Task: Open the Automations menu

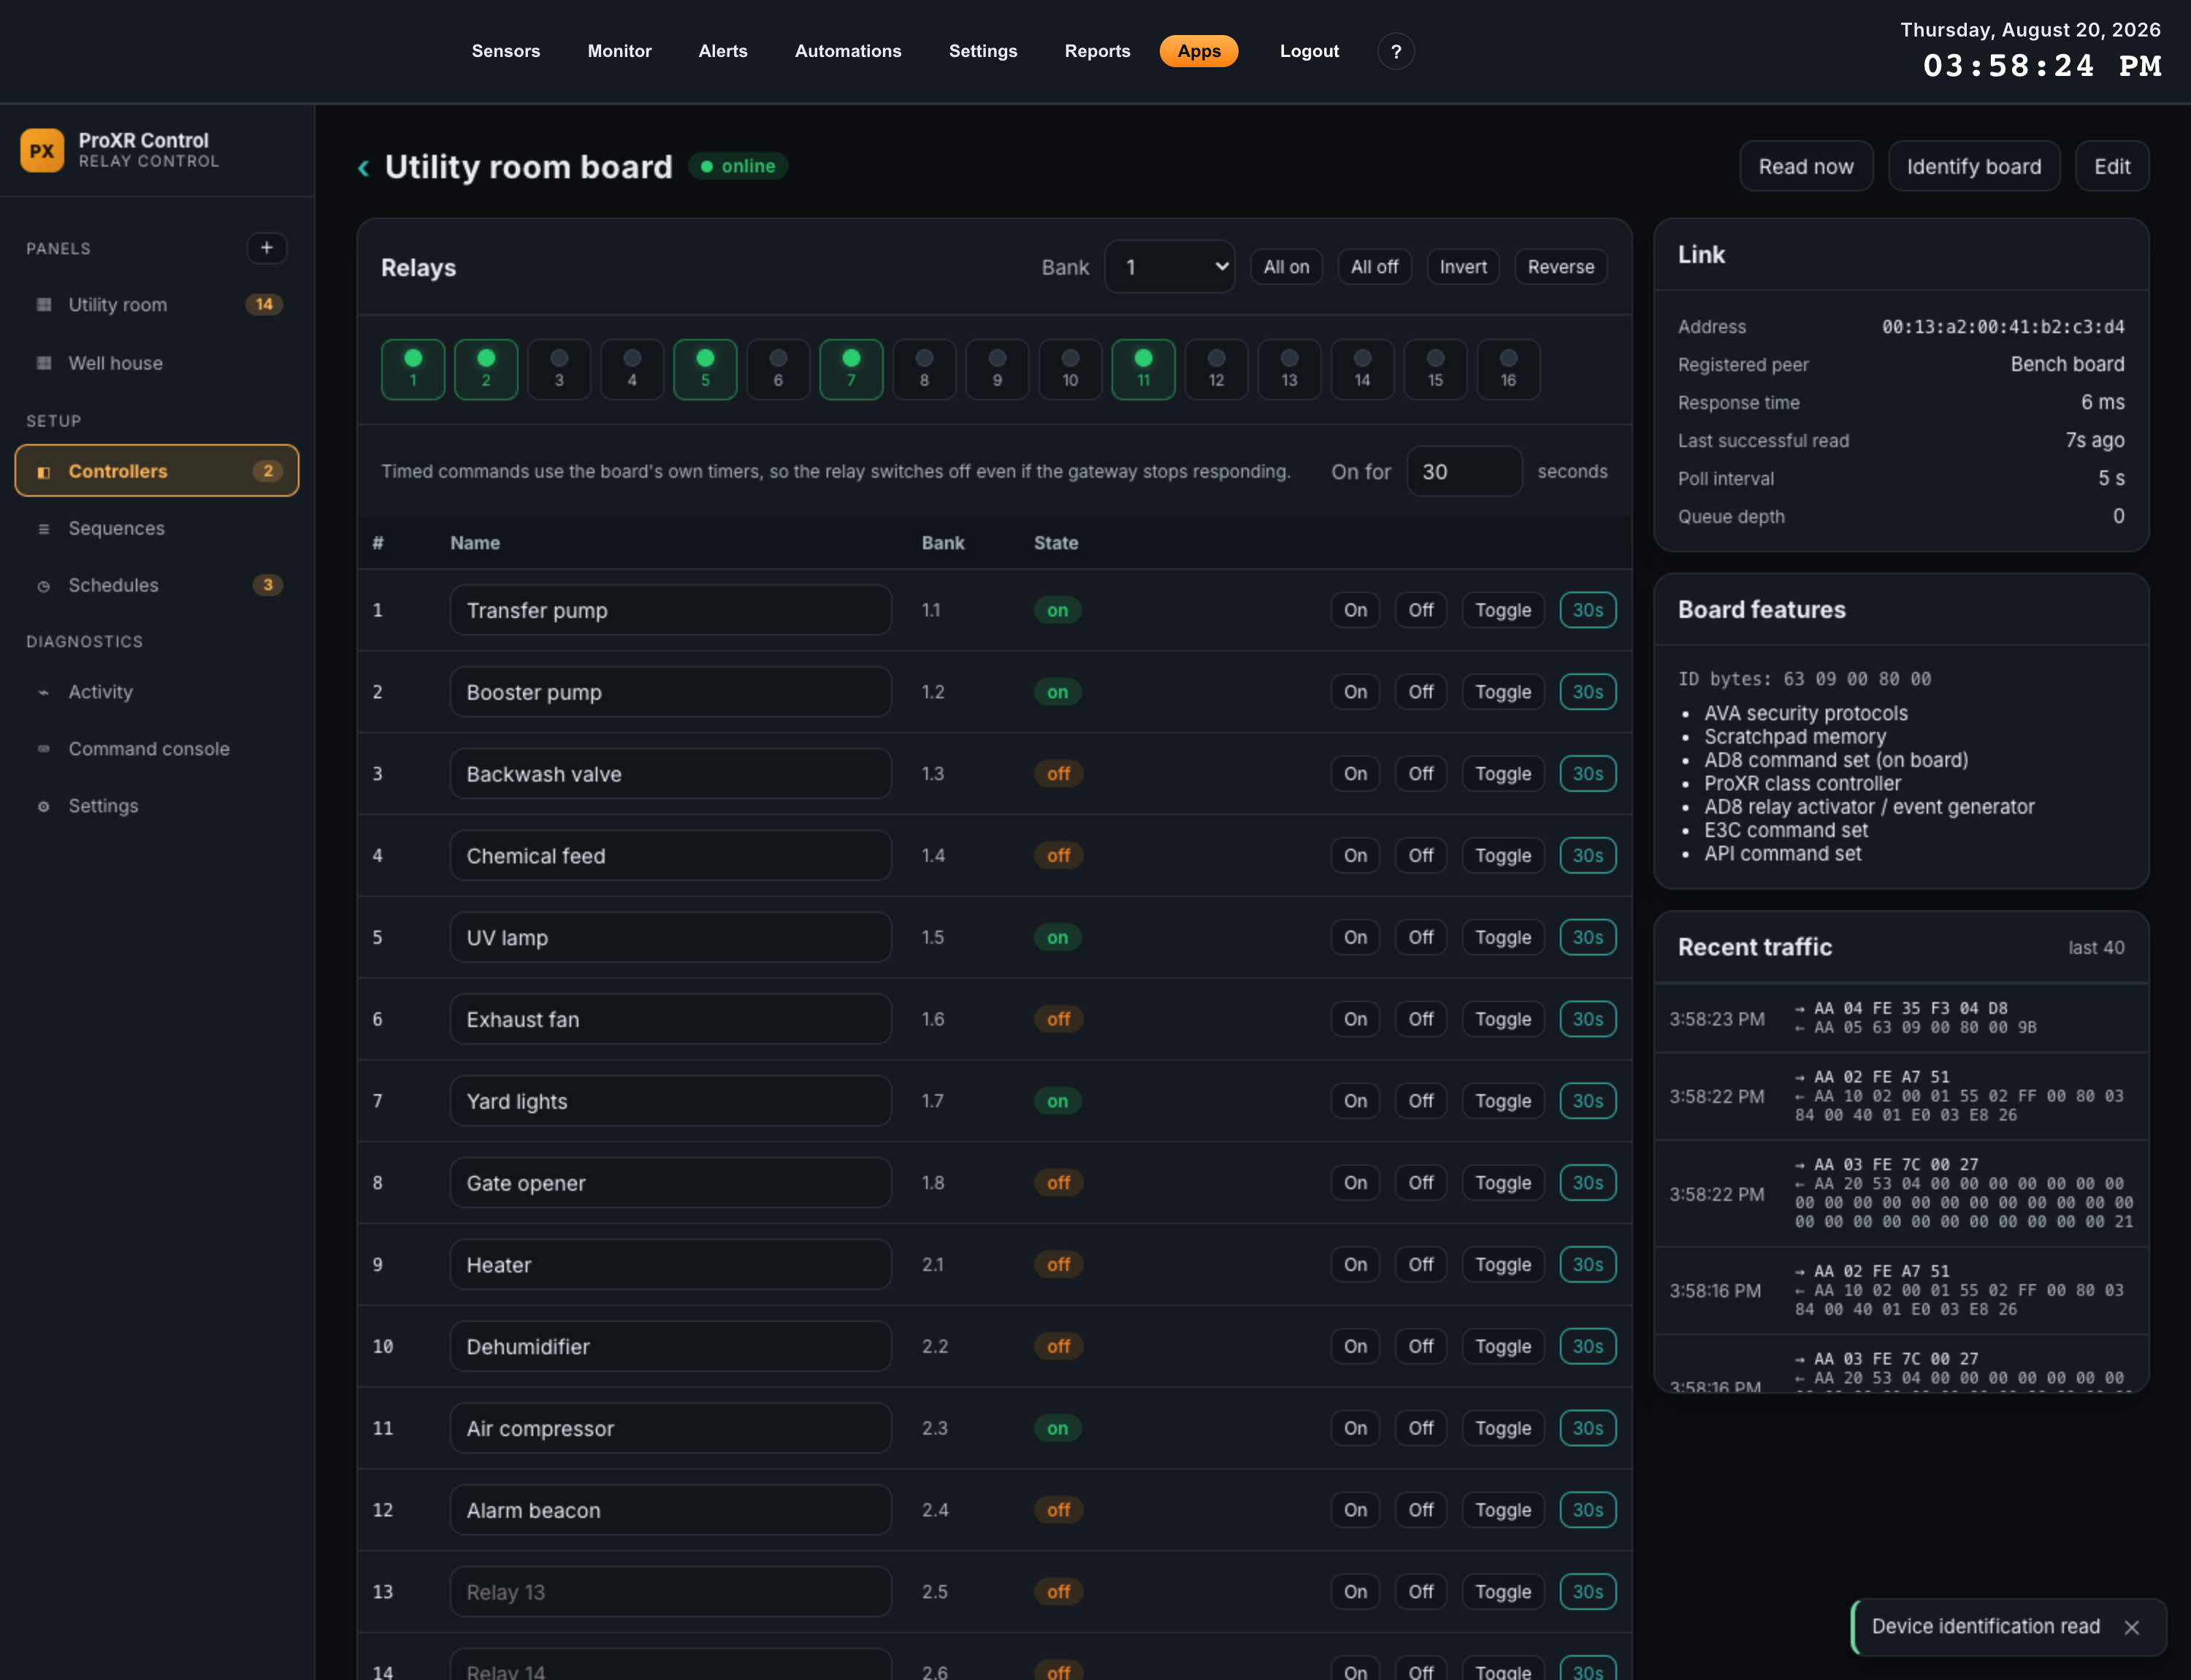Action: click(848, 51)
